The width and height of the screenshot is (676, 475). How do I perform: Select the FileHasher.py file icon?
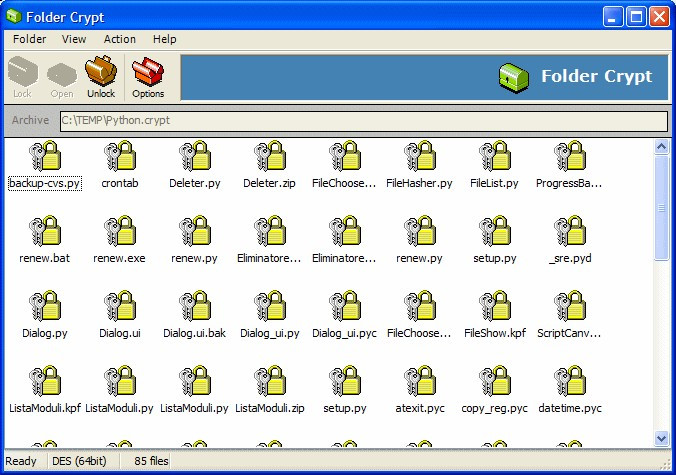coord(420,156)
